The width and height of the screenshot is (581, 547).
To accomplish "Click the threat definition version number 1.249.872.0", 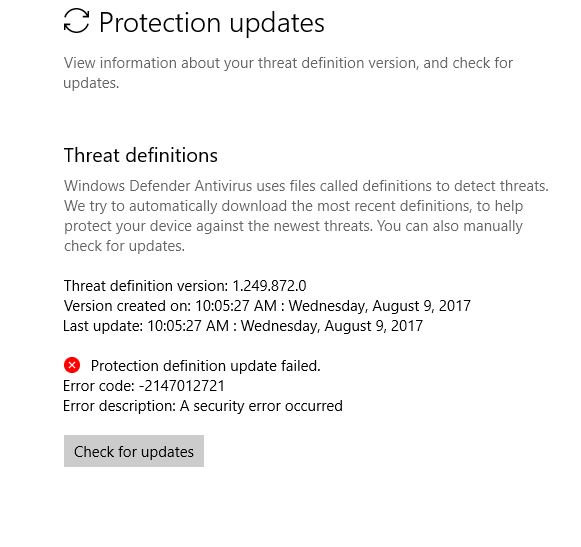I will [269, 286].
